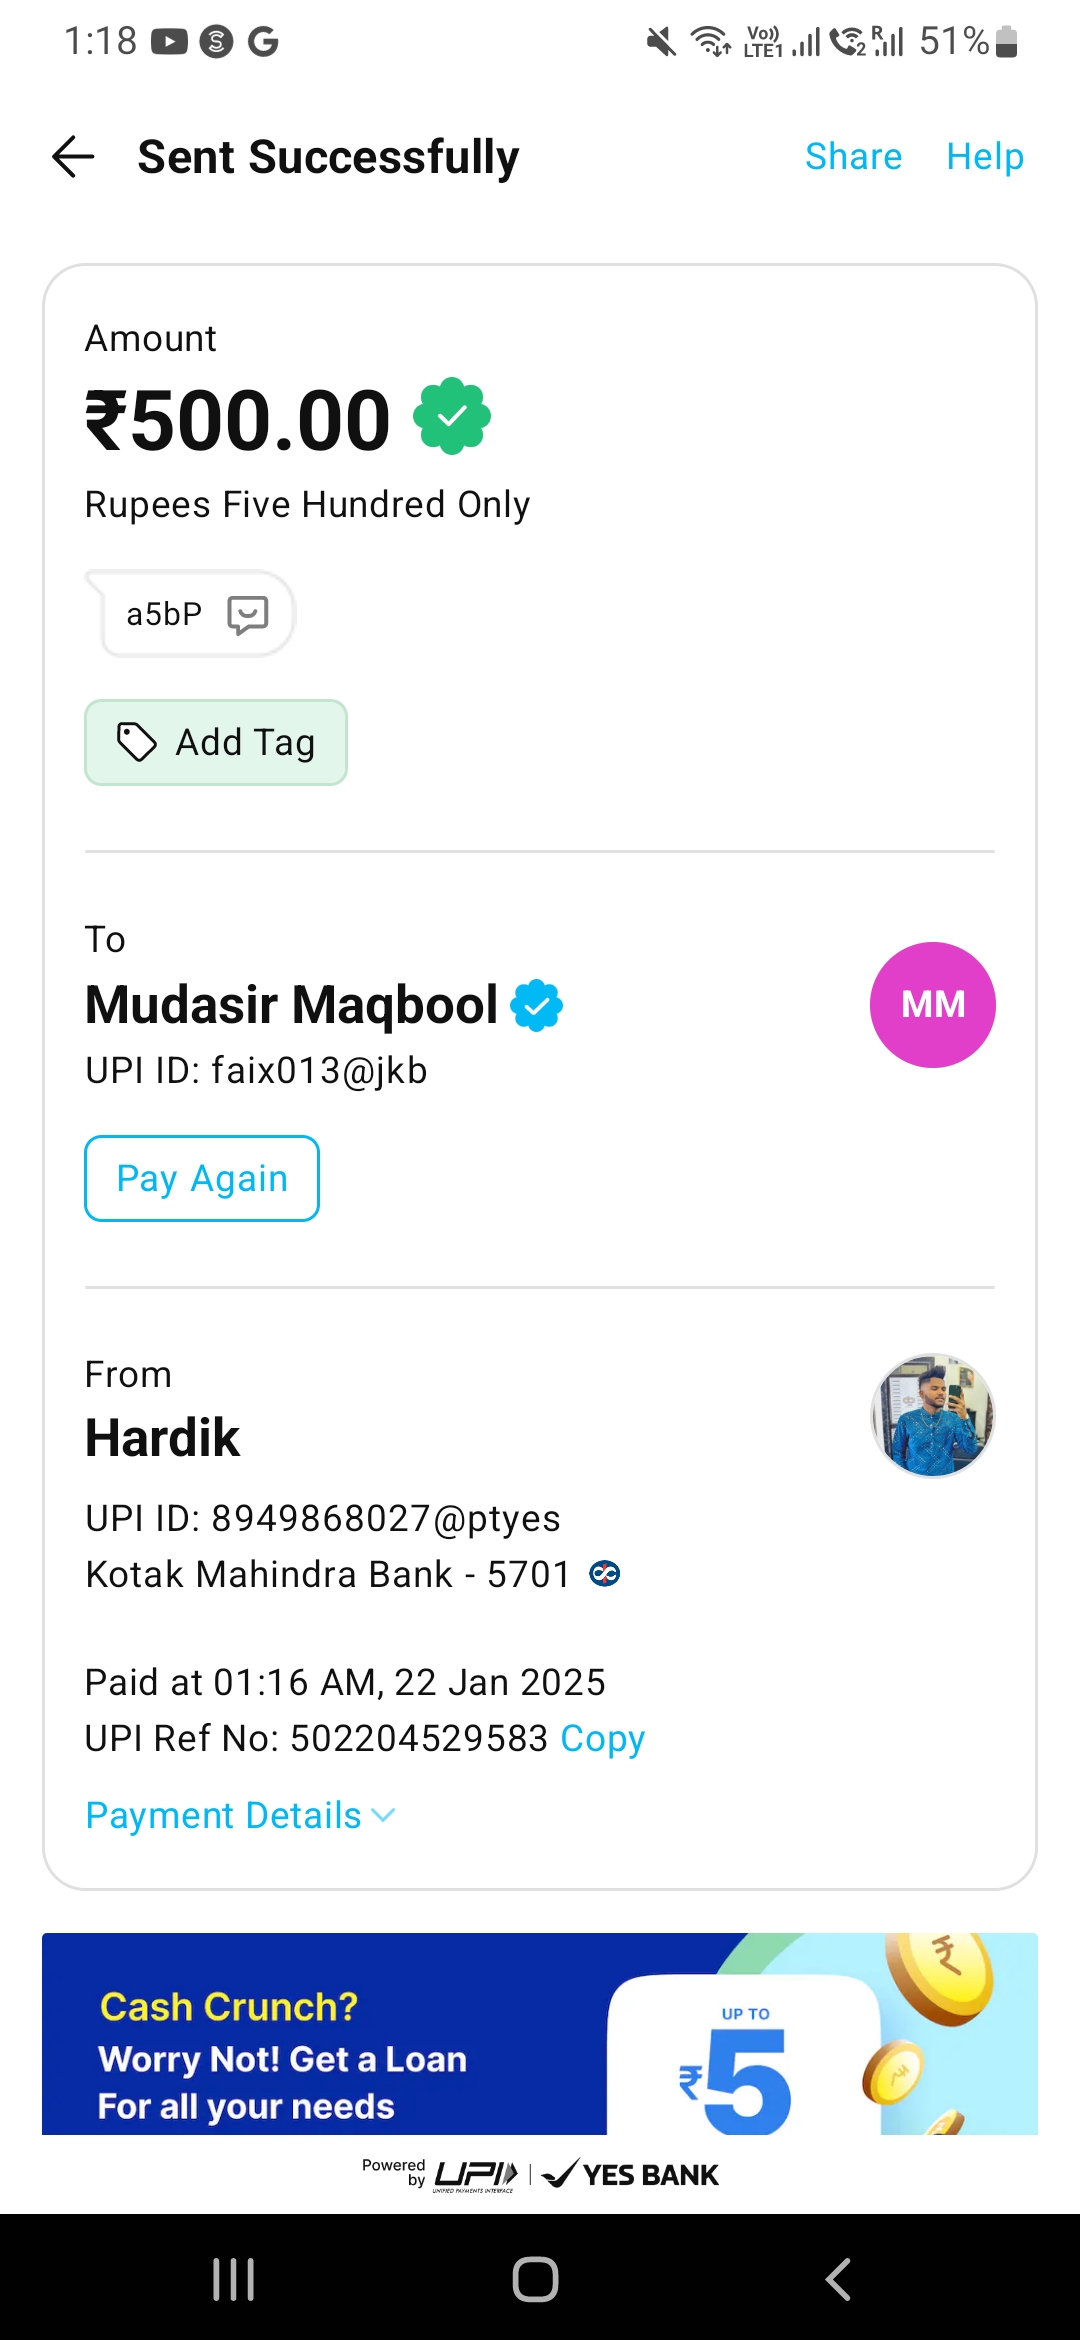
Task: Share the payment receipt
Action: 853,157
